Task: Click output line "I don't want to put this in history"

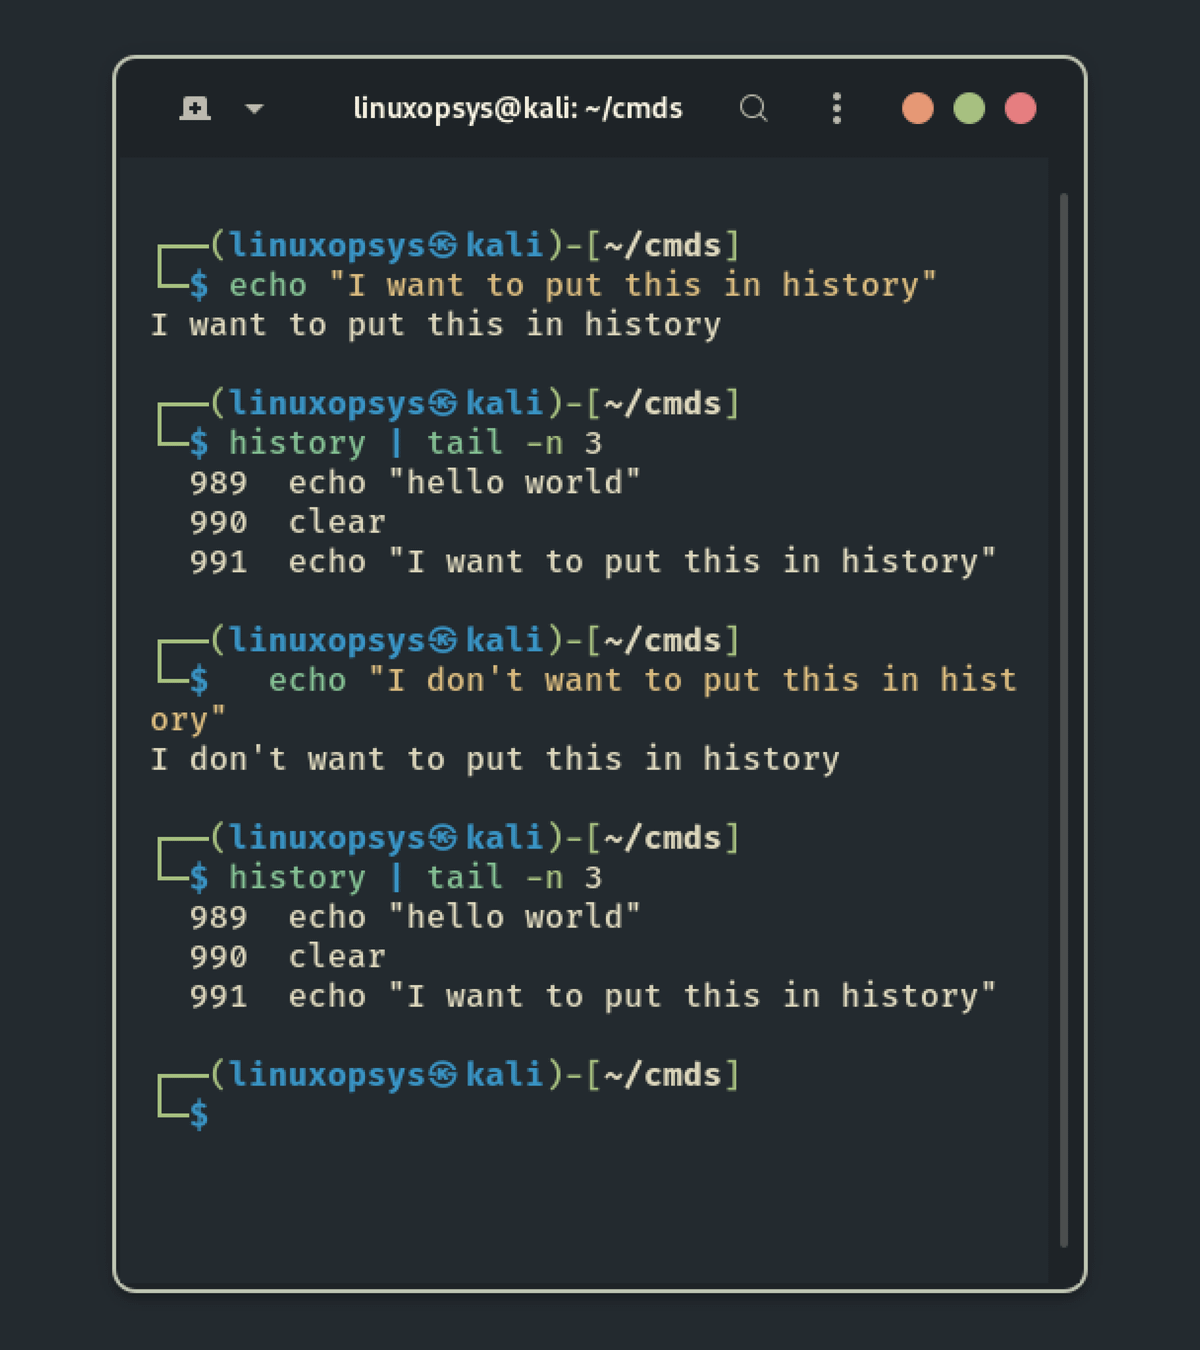Action: click(495, 759)
